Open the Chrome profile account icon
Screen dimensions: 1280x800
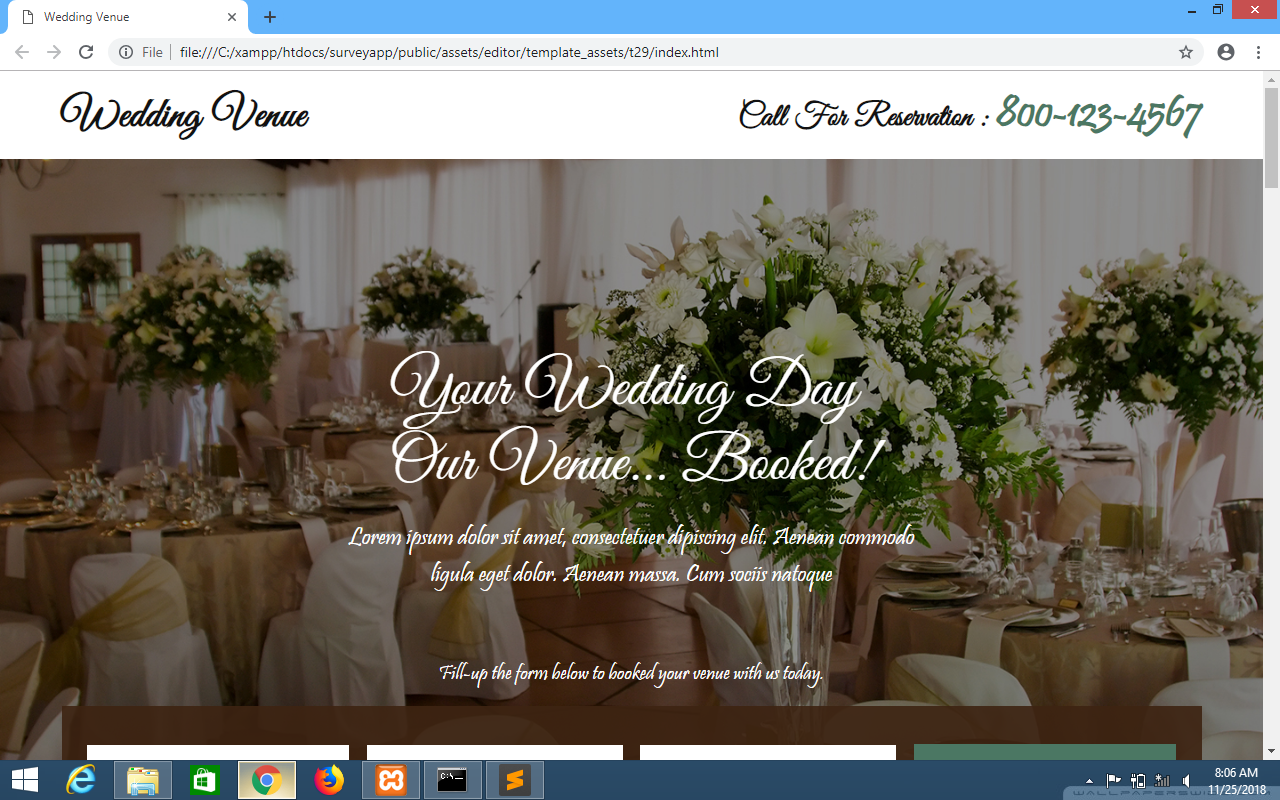pos(1226,52)
